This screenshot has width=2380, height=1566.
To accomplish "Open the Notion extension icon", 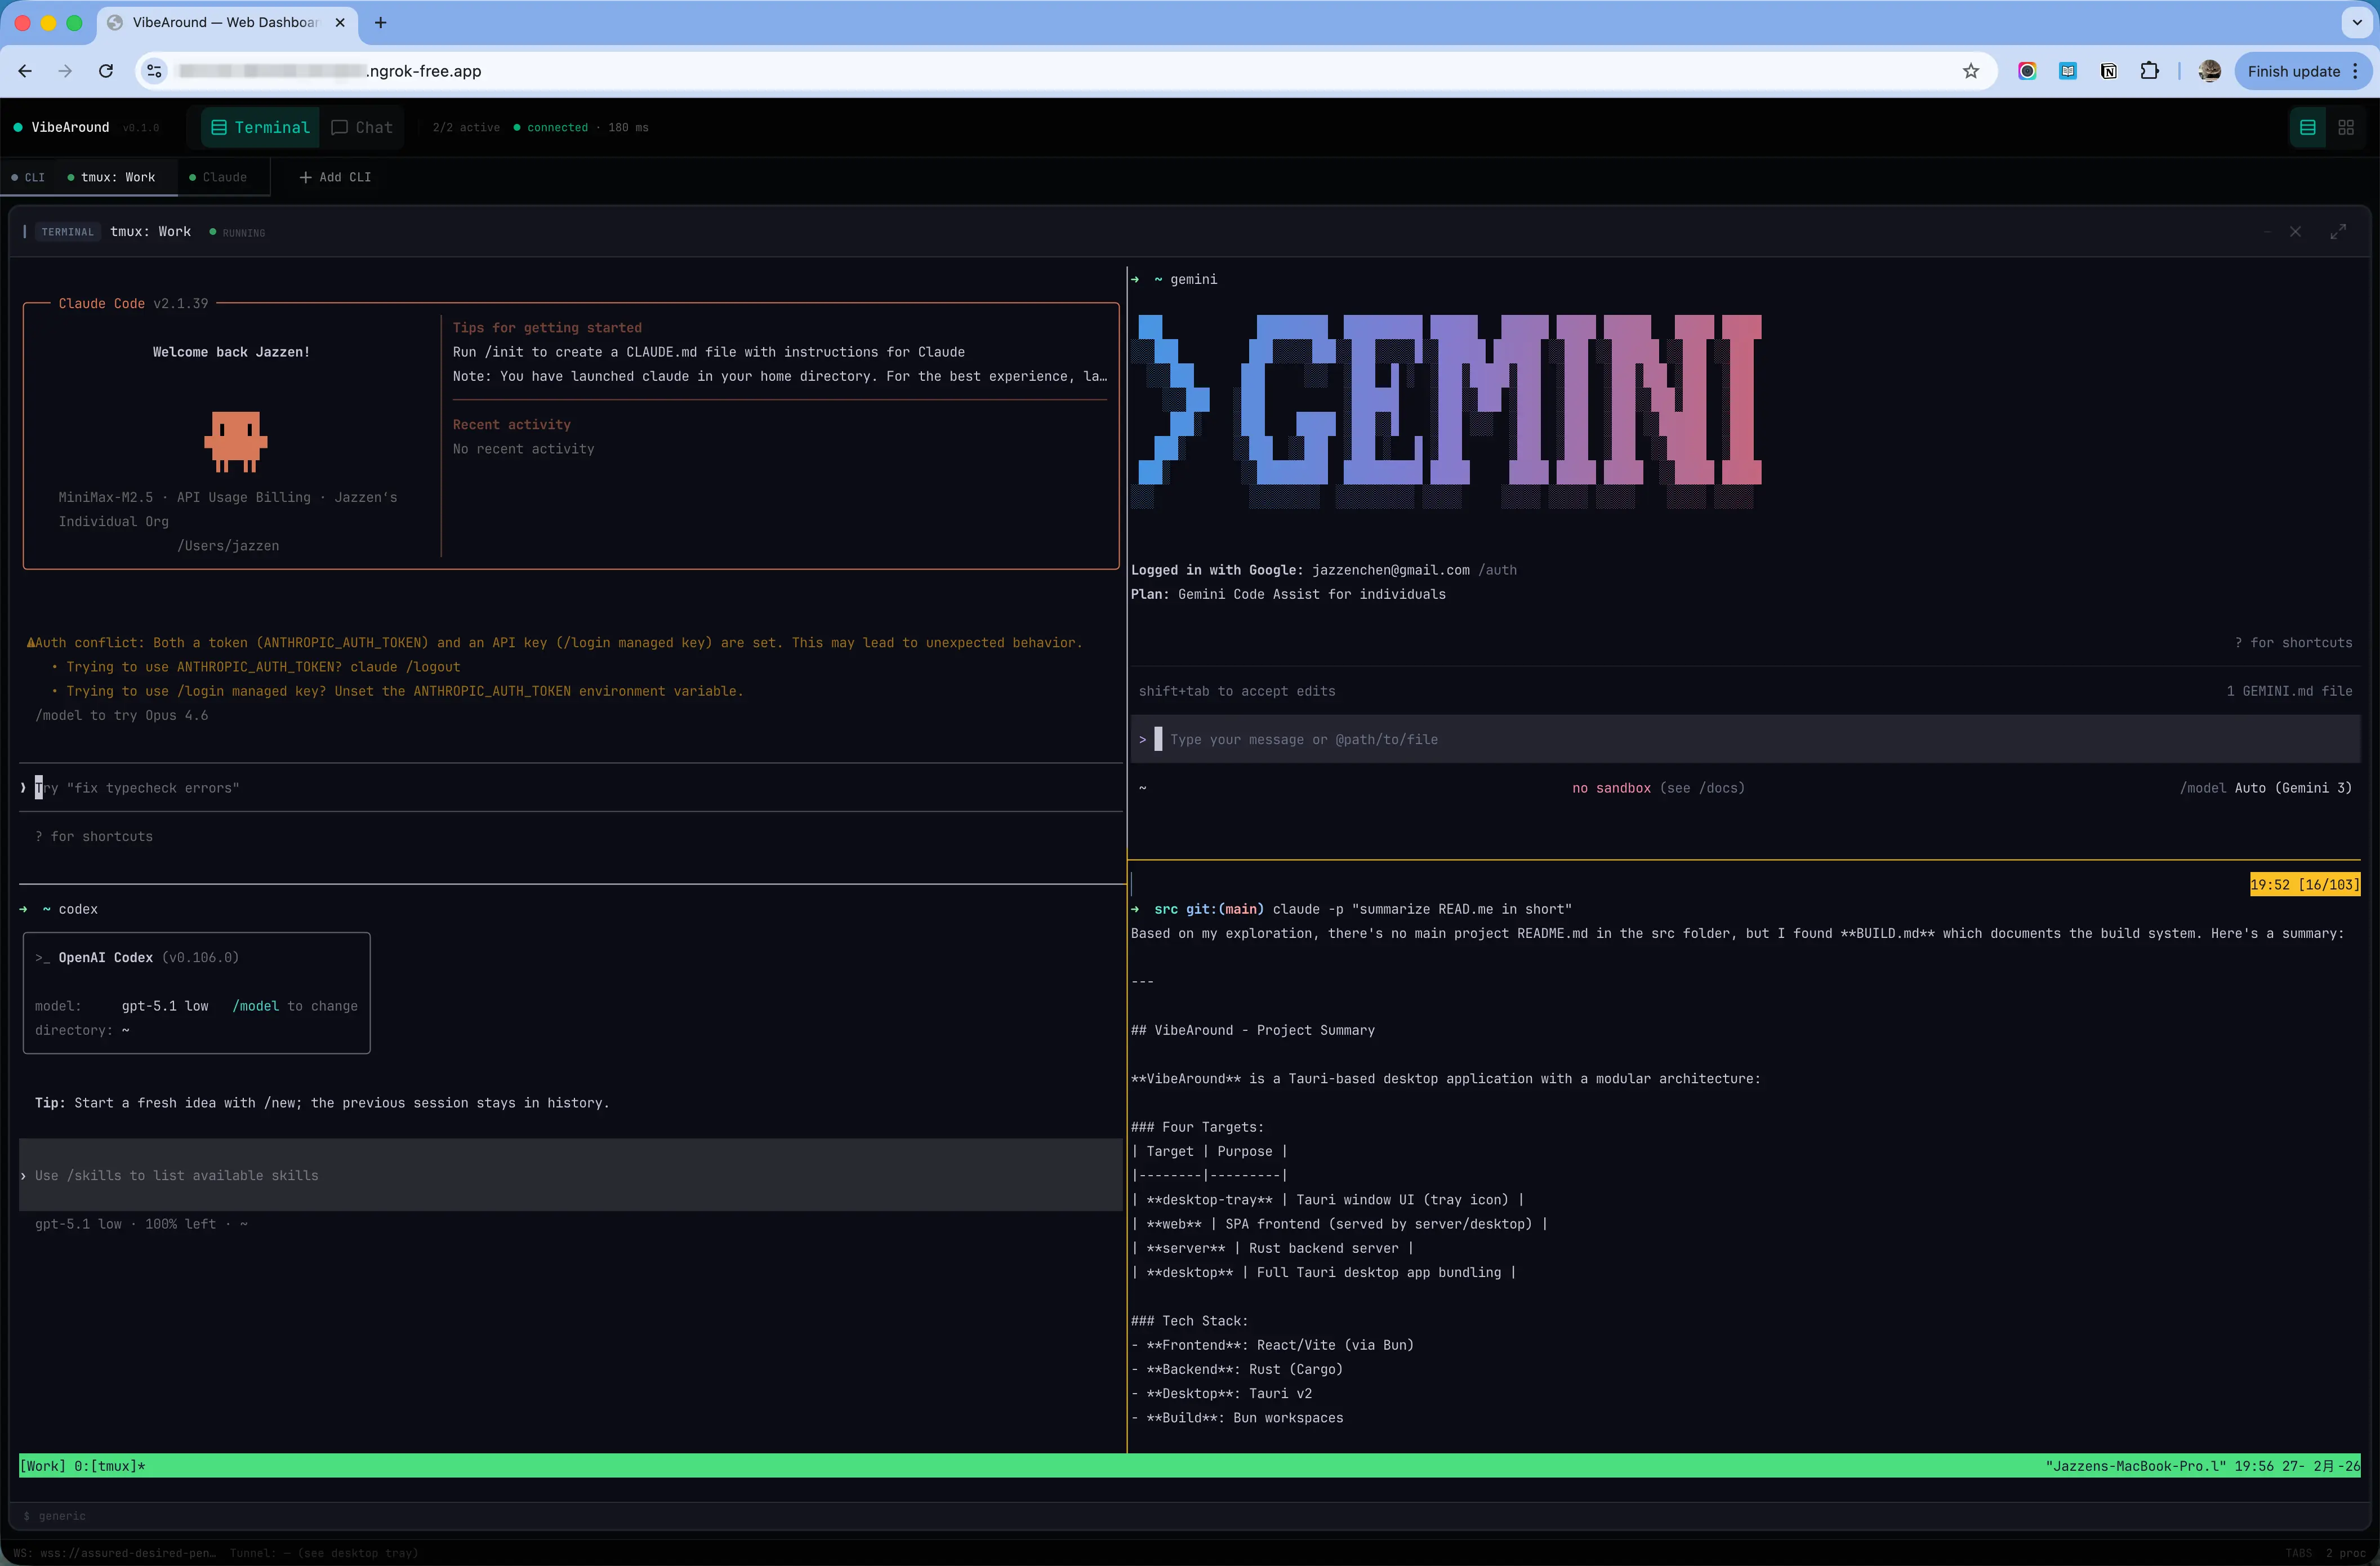I will pos(2109,71).
